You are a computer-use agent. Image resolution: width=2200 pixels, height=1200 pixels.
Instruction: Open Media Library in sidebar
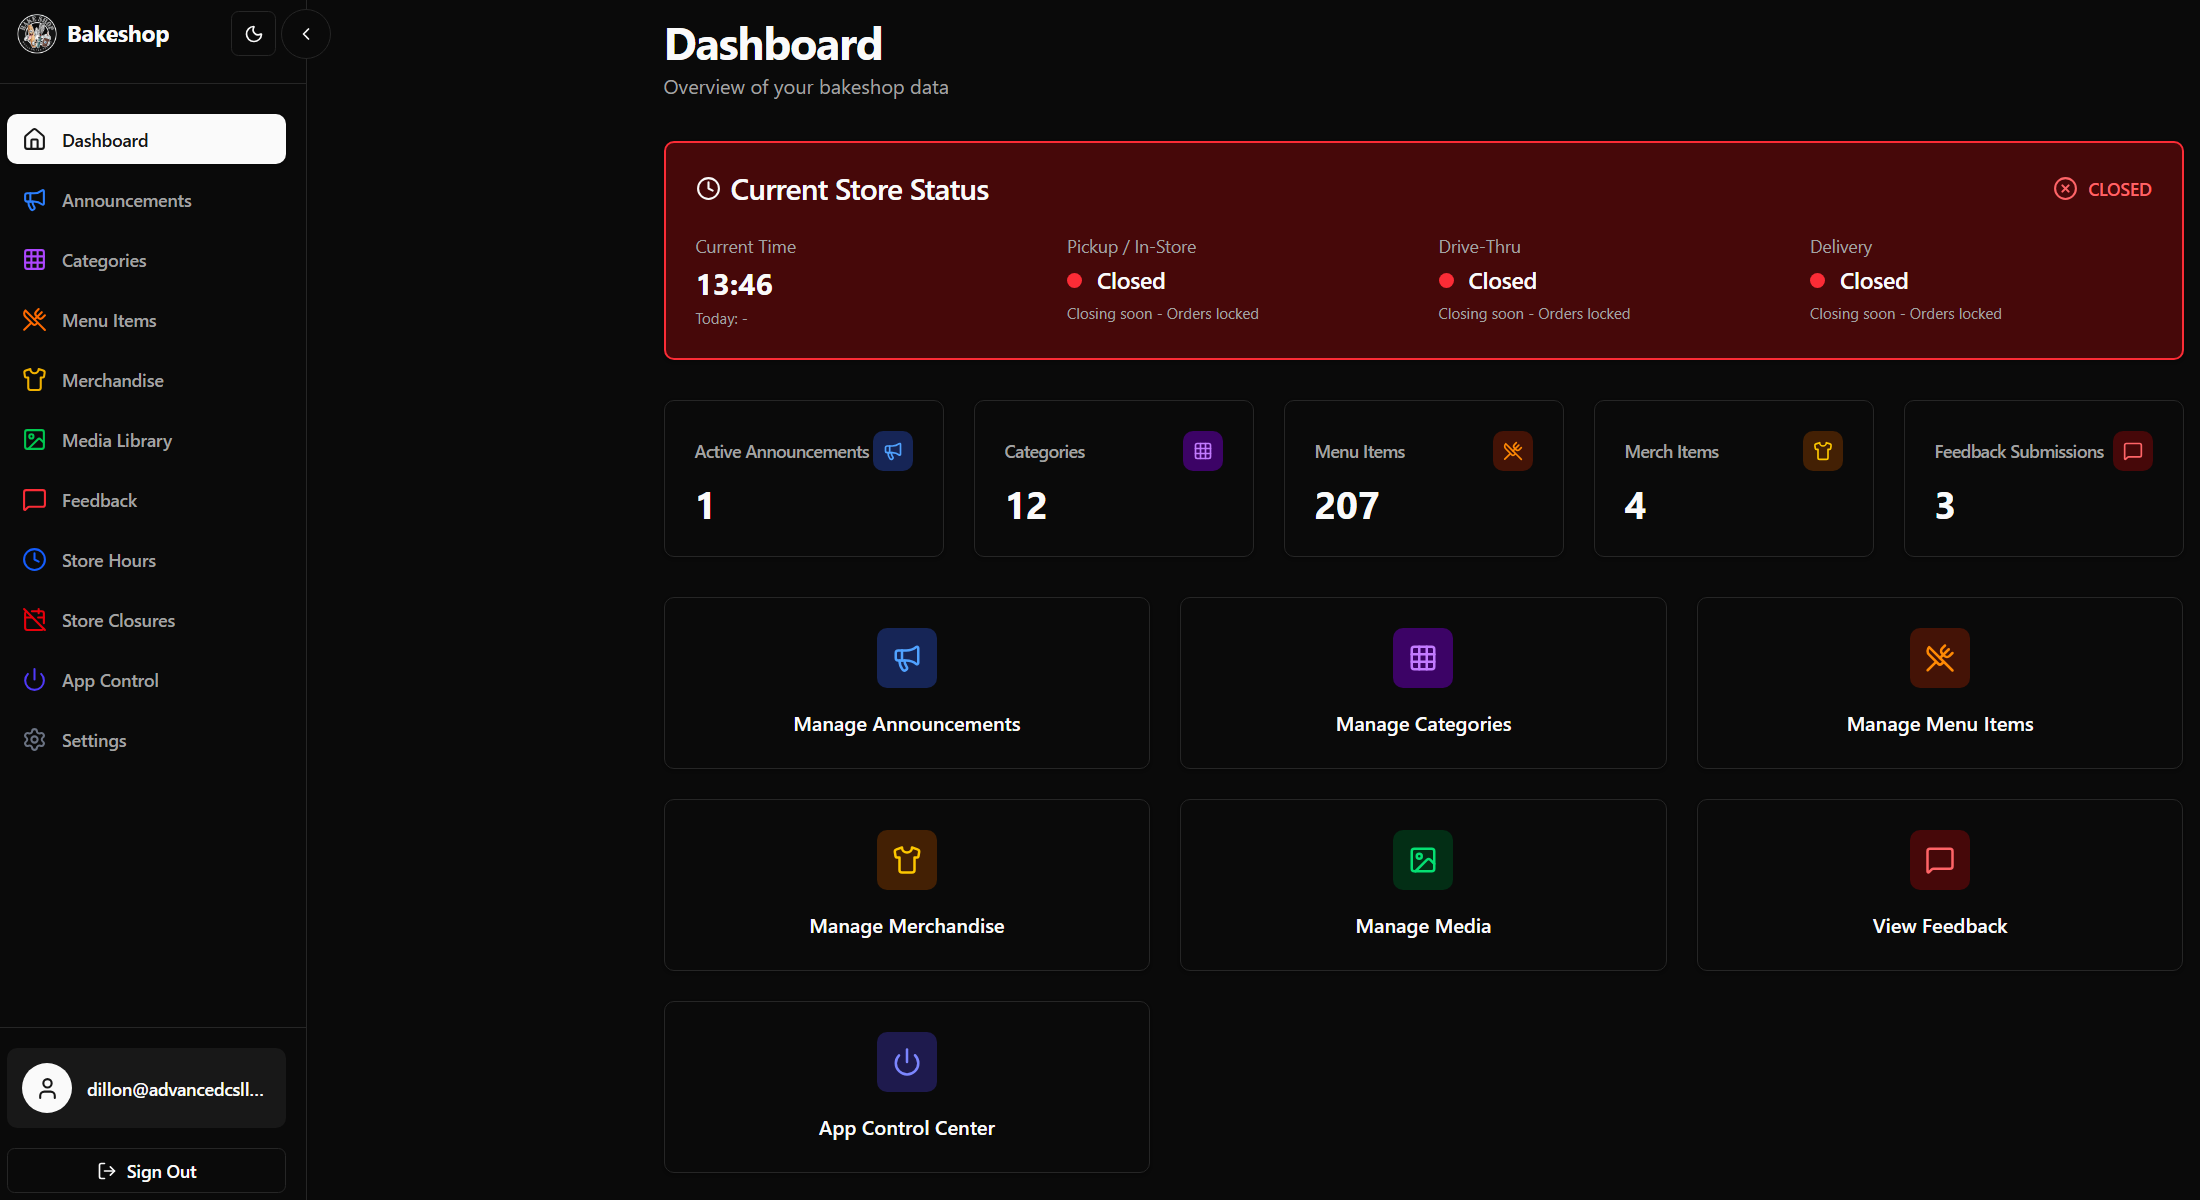click(146, 440)
